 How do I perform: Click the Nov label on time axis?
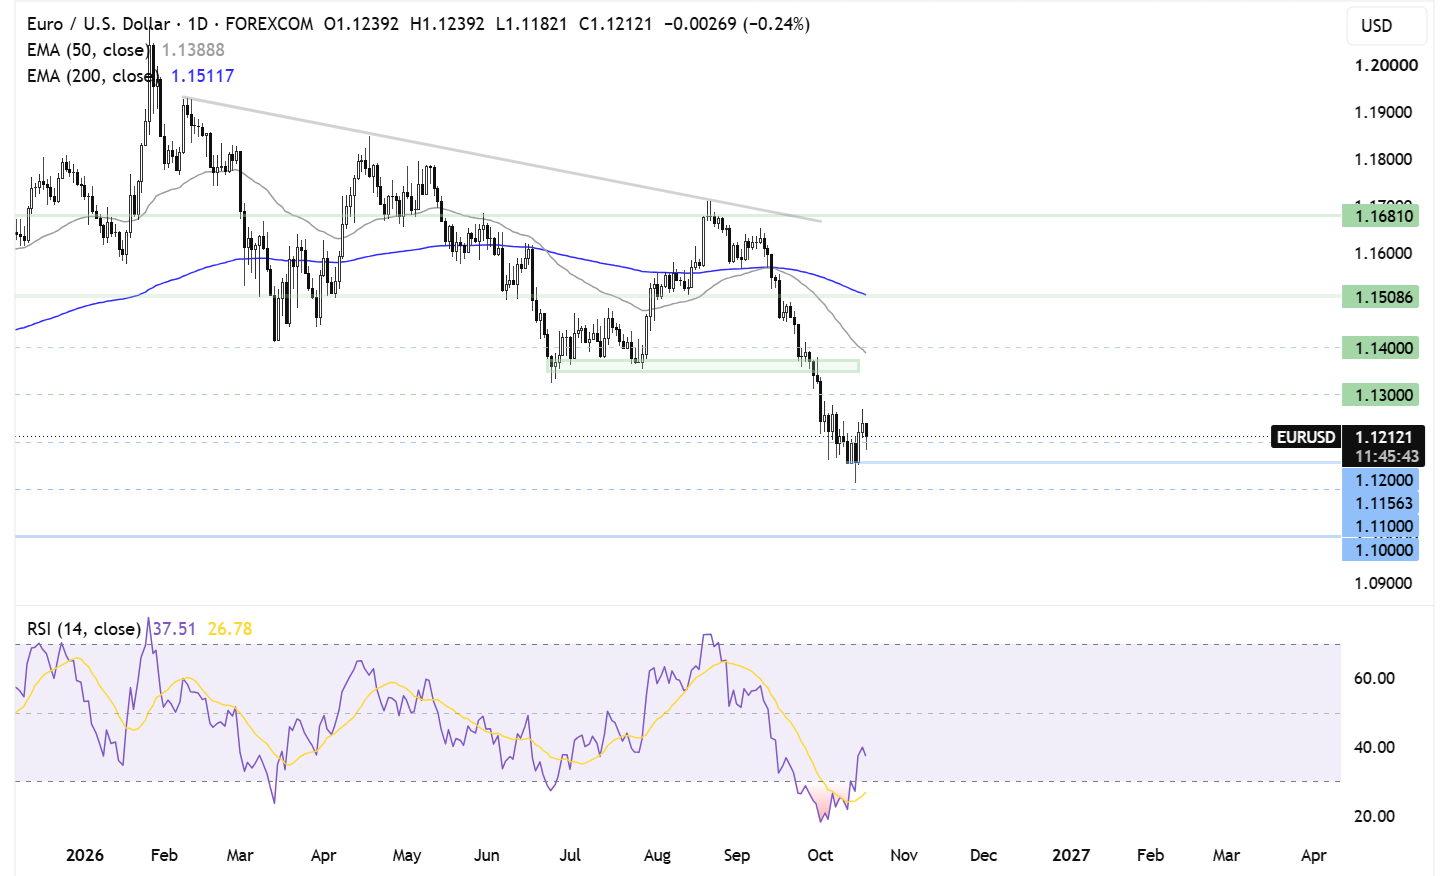point(904,855)
